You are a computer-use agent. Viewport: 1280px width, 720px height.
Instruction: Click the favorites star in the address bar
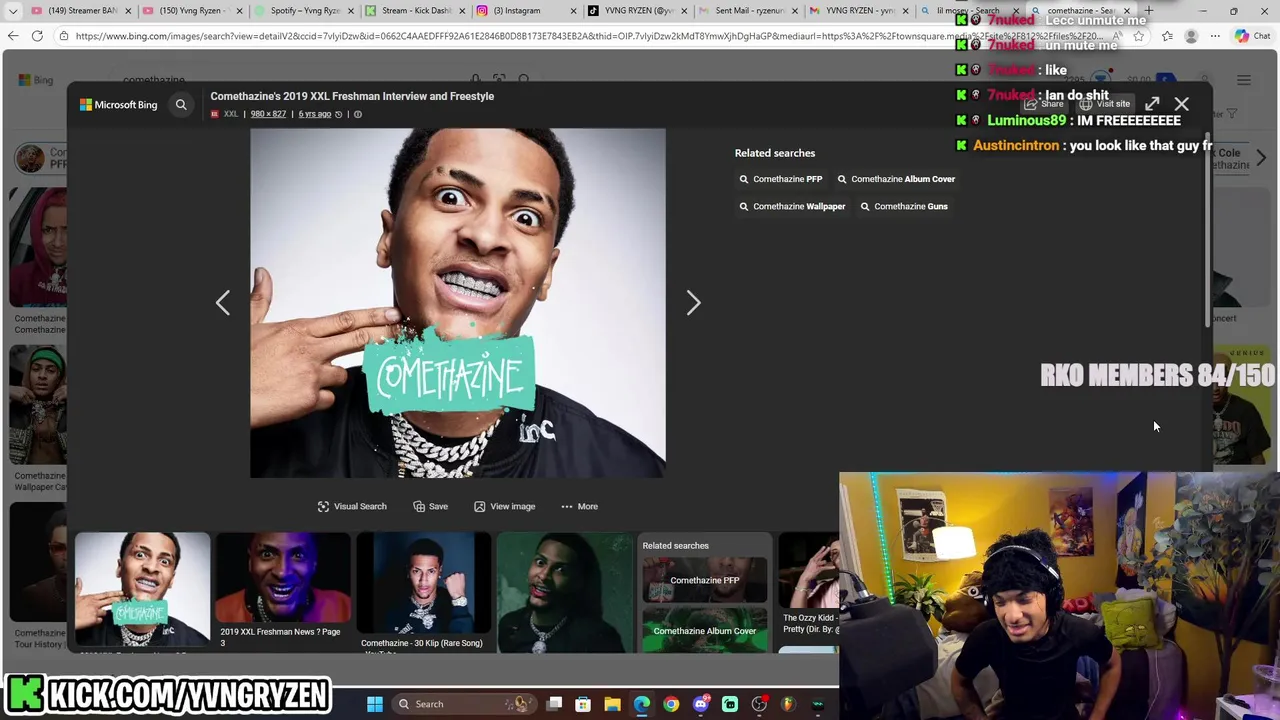click(1139, 36)
